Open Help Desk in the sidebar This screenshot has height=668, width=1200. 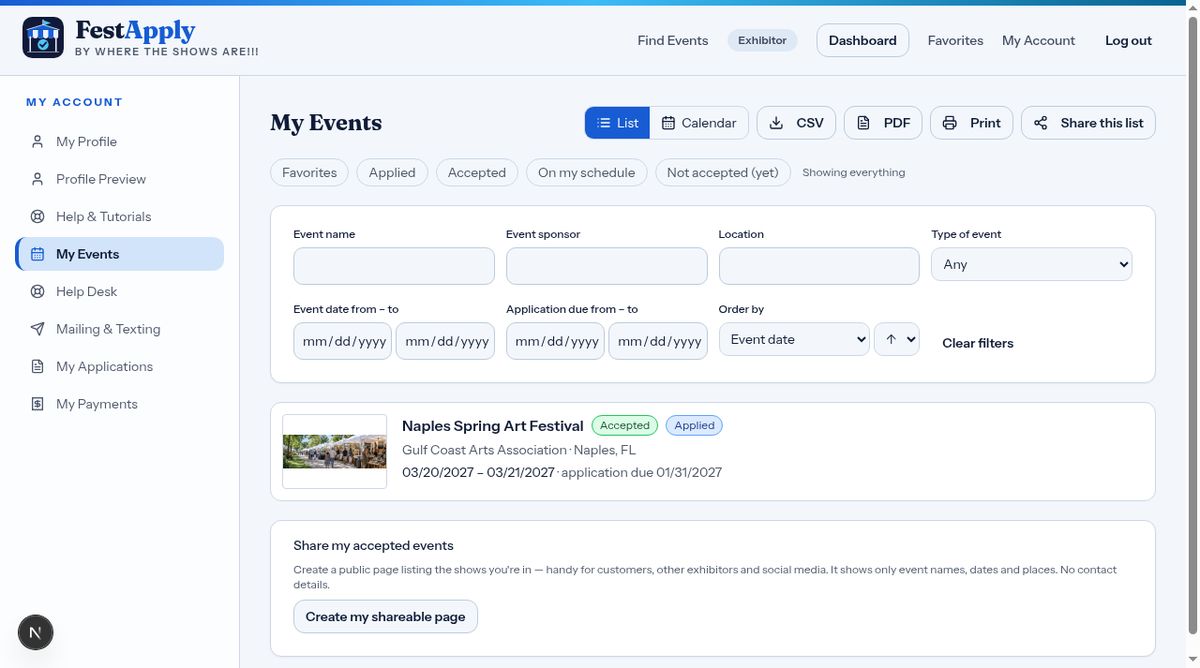(x=120, y=292)
